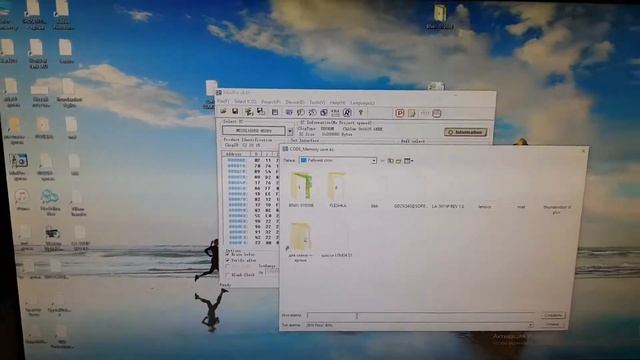Click the yellow note icon beside P

point(411,113)
